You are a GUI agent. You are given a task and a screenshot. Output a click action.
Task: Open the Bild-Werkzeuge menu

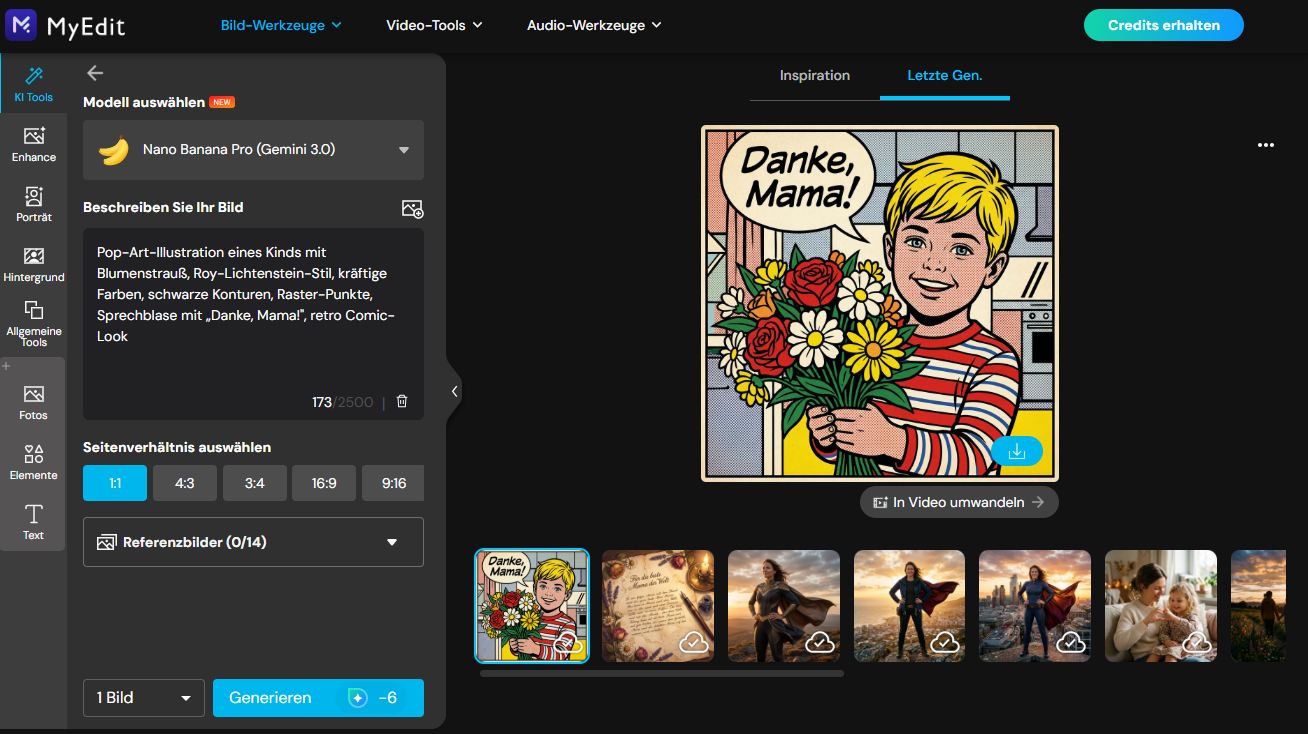tap(281, 25)
